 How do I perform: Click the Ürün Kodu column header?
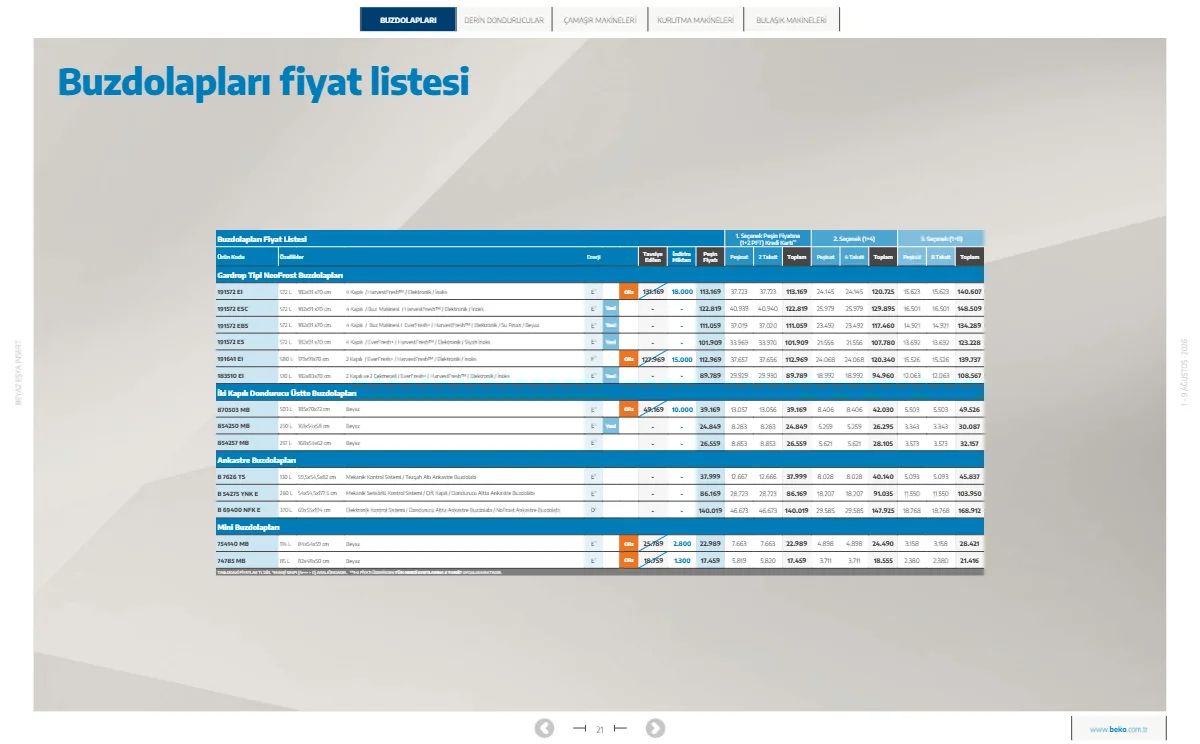tap(231, 257)
